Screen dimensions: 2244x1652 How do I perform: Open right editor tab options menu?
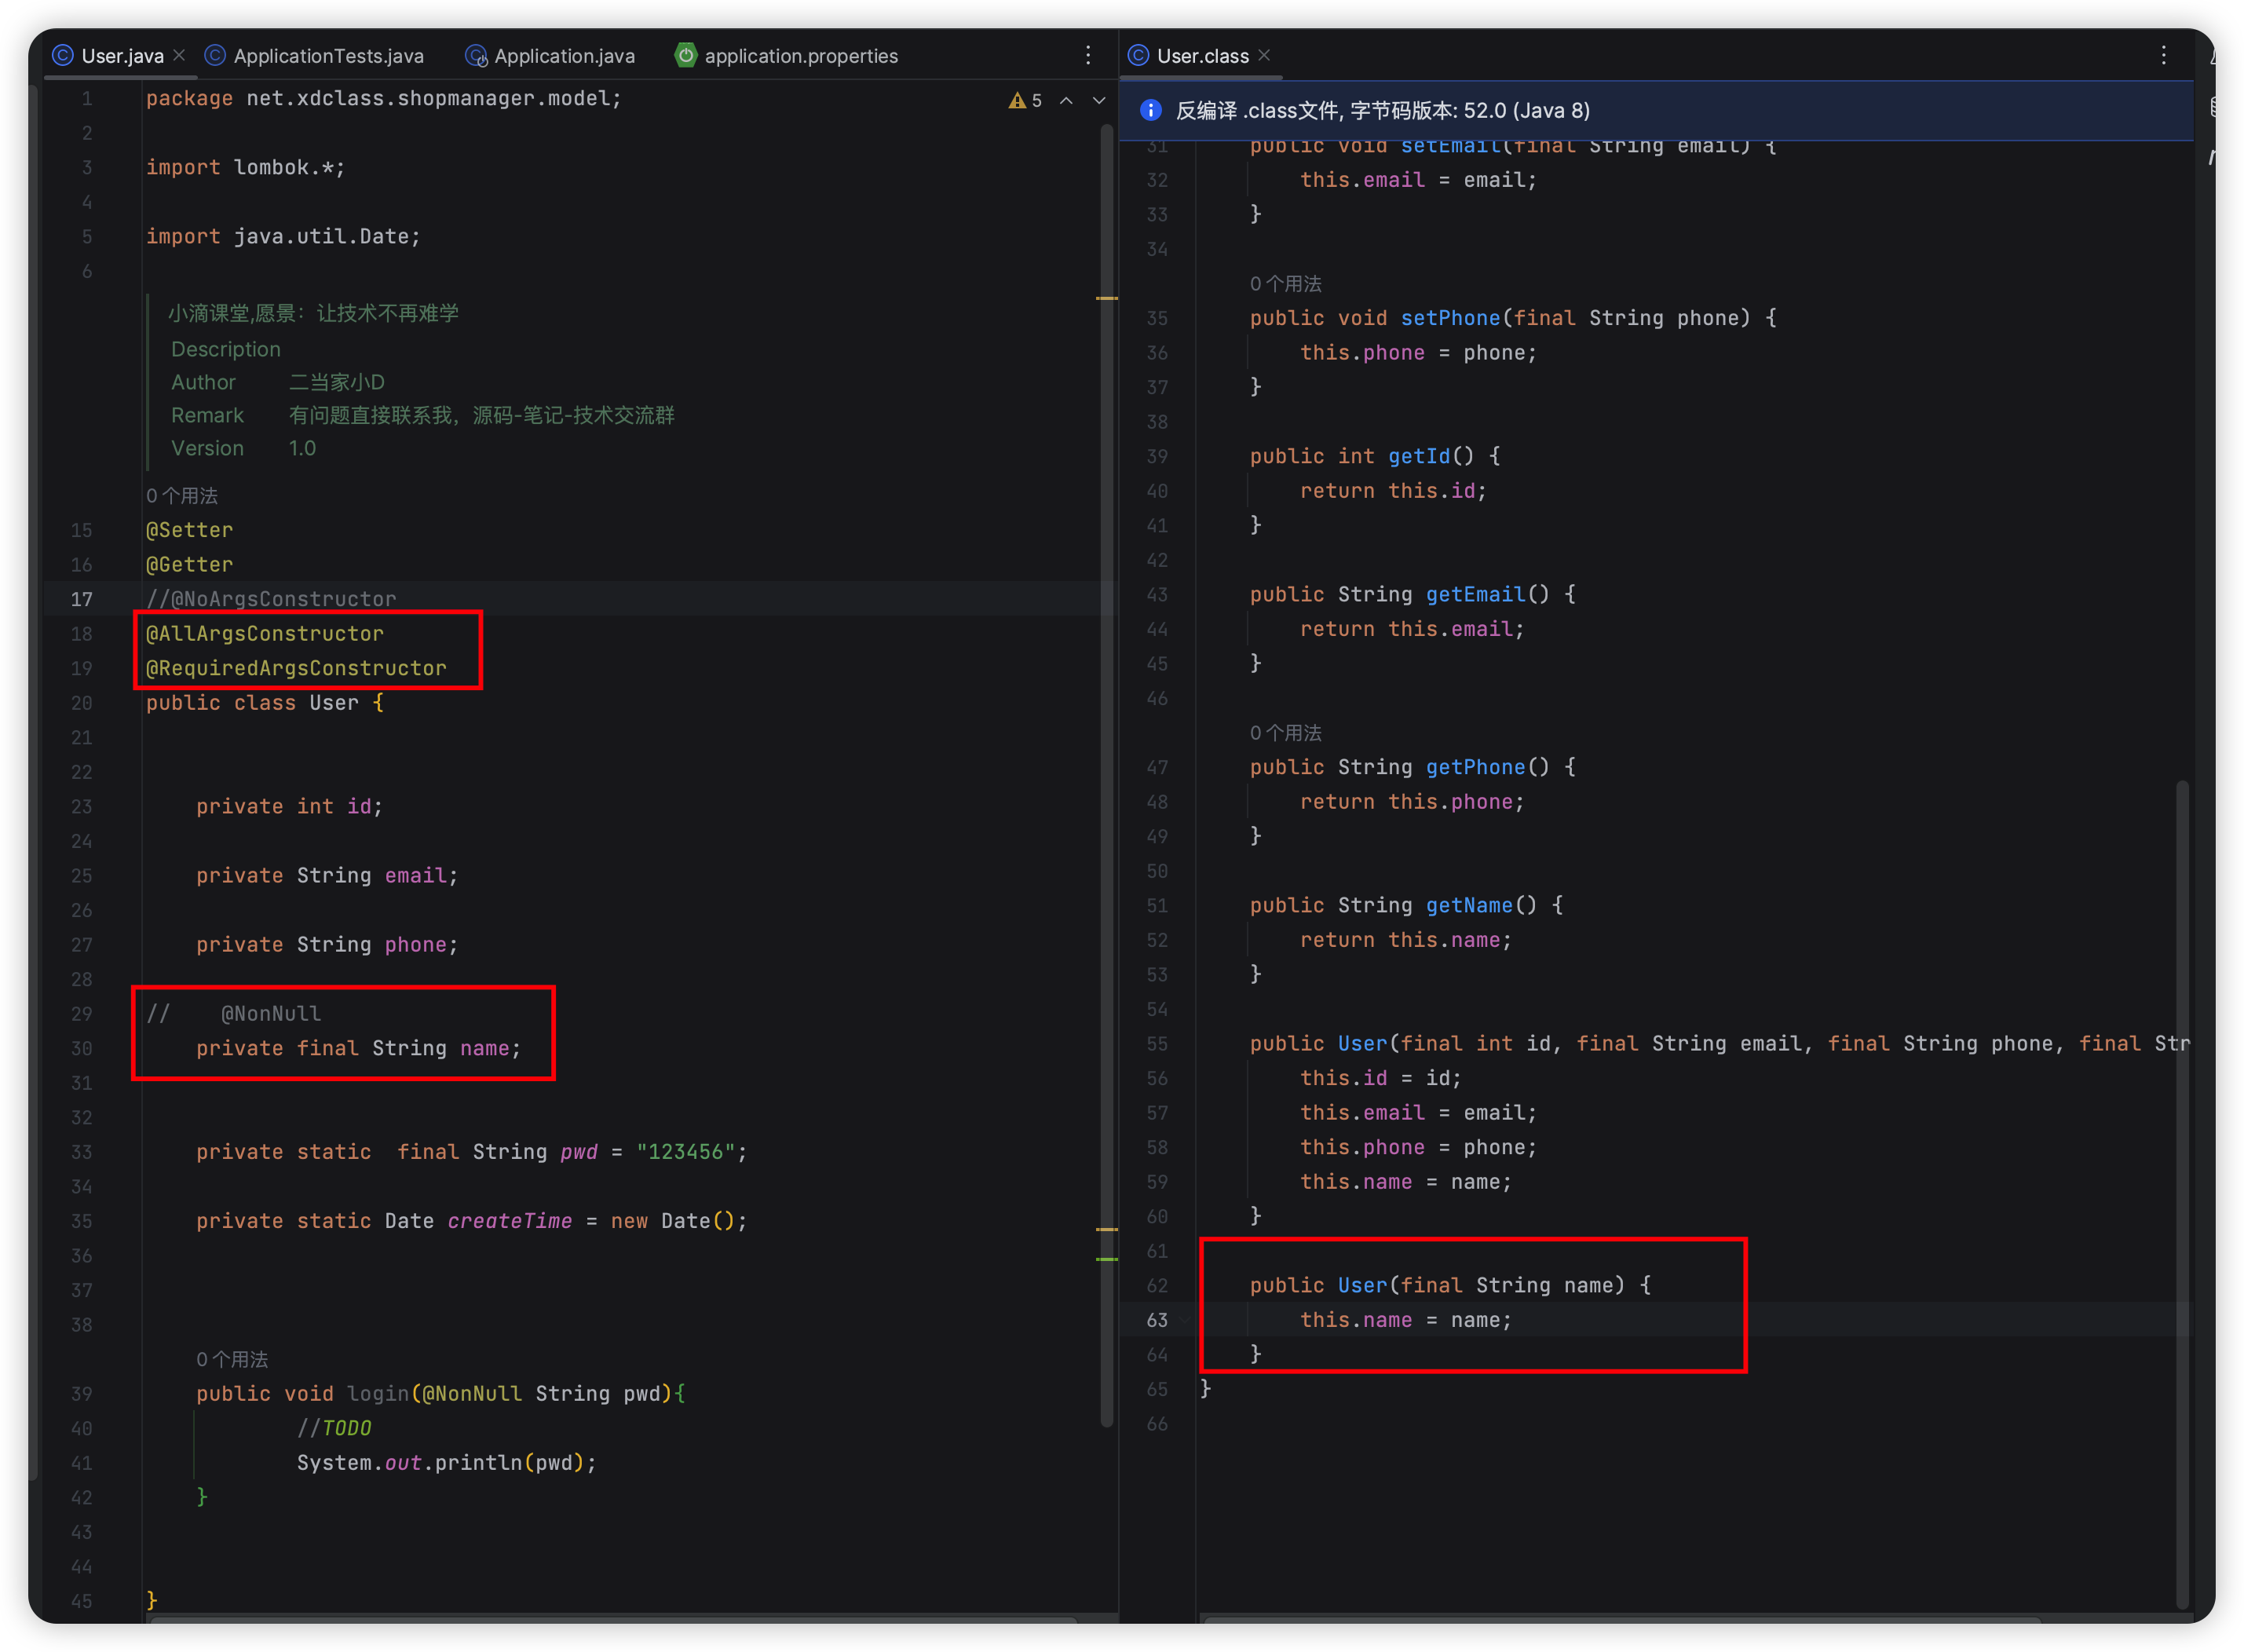coord(2163,55)
